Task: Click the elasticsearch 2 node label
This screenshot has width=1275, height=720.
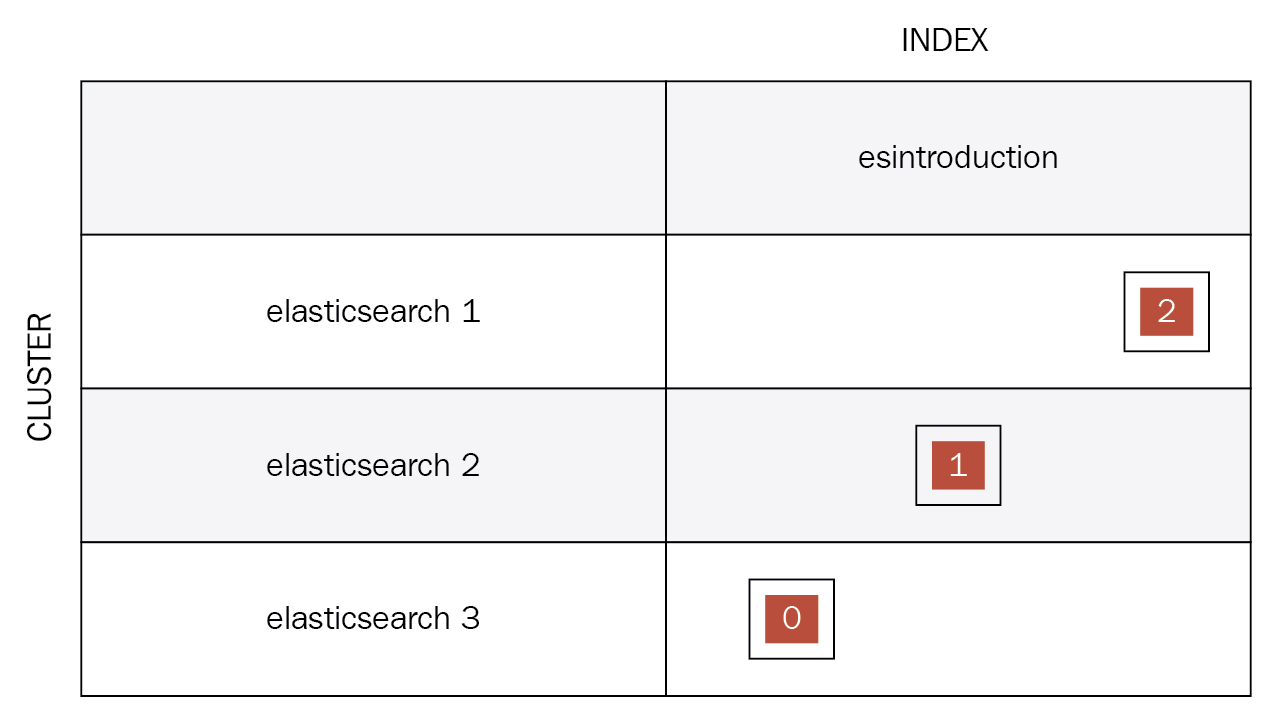Action: click(373, 465)
